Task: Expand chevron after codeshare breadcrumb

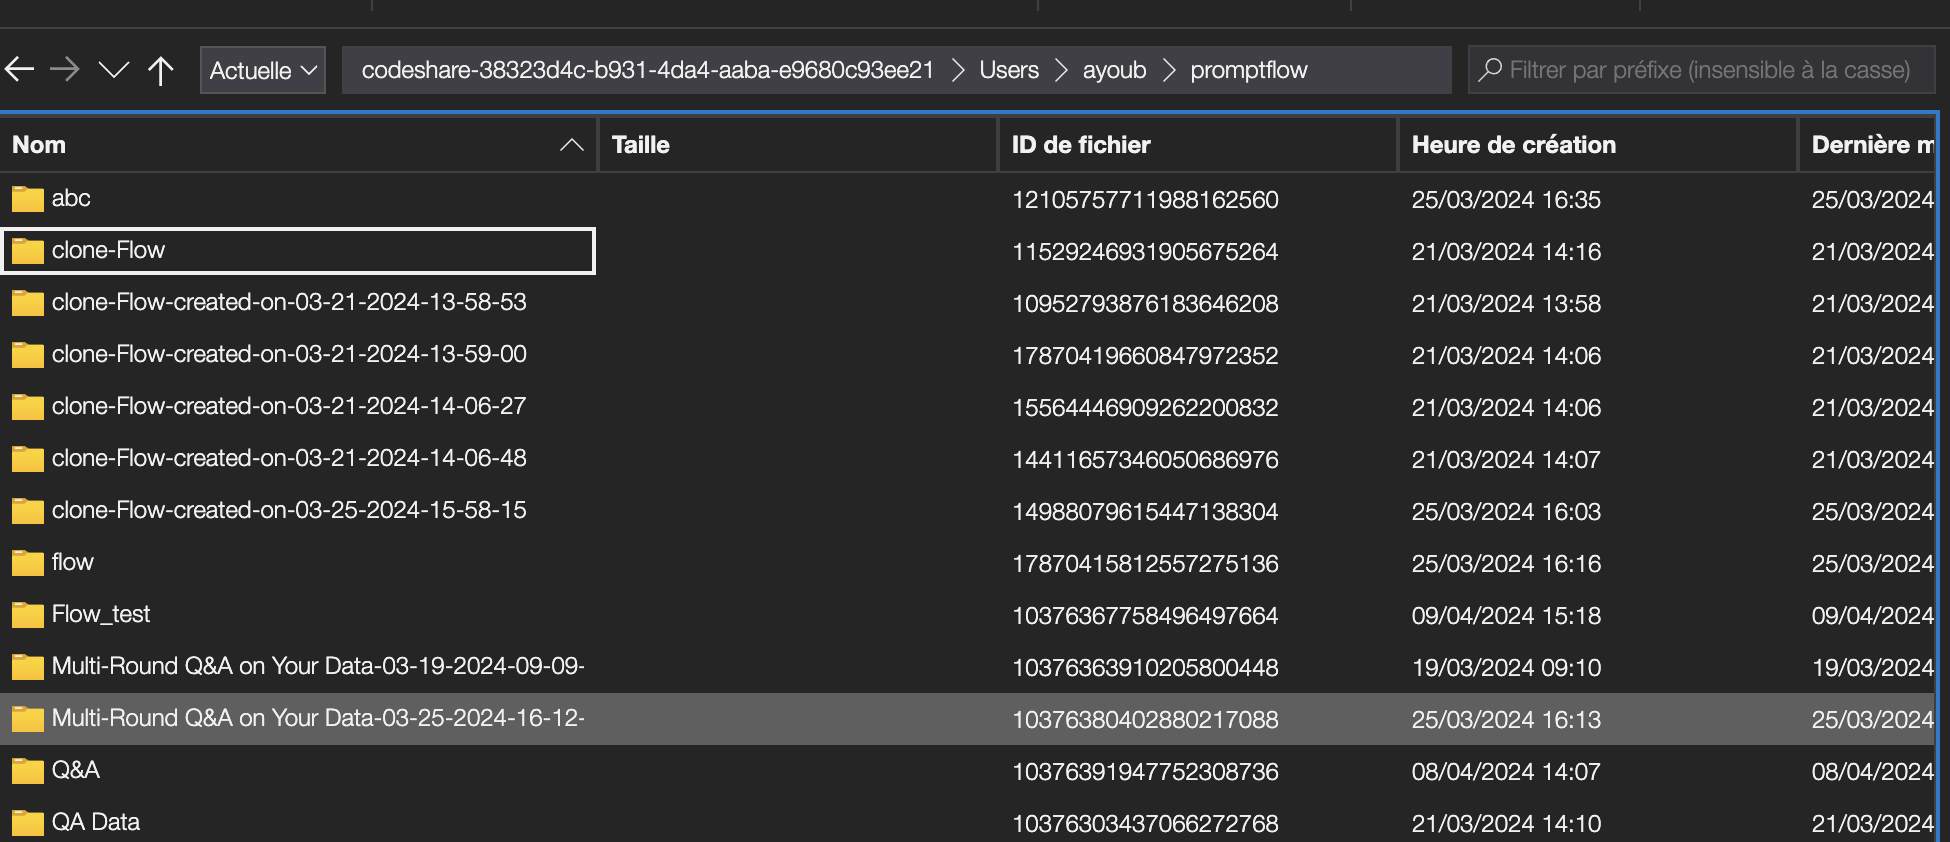Action: point(958,70)
